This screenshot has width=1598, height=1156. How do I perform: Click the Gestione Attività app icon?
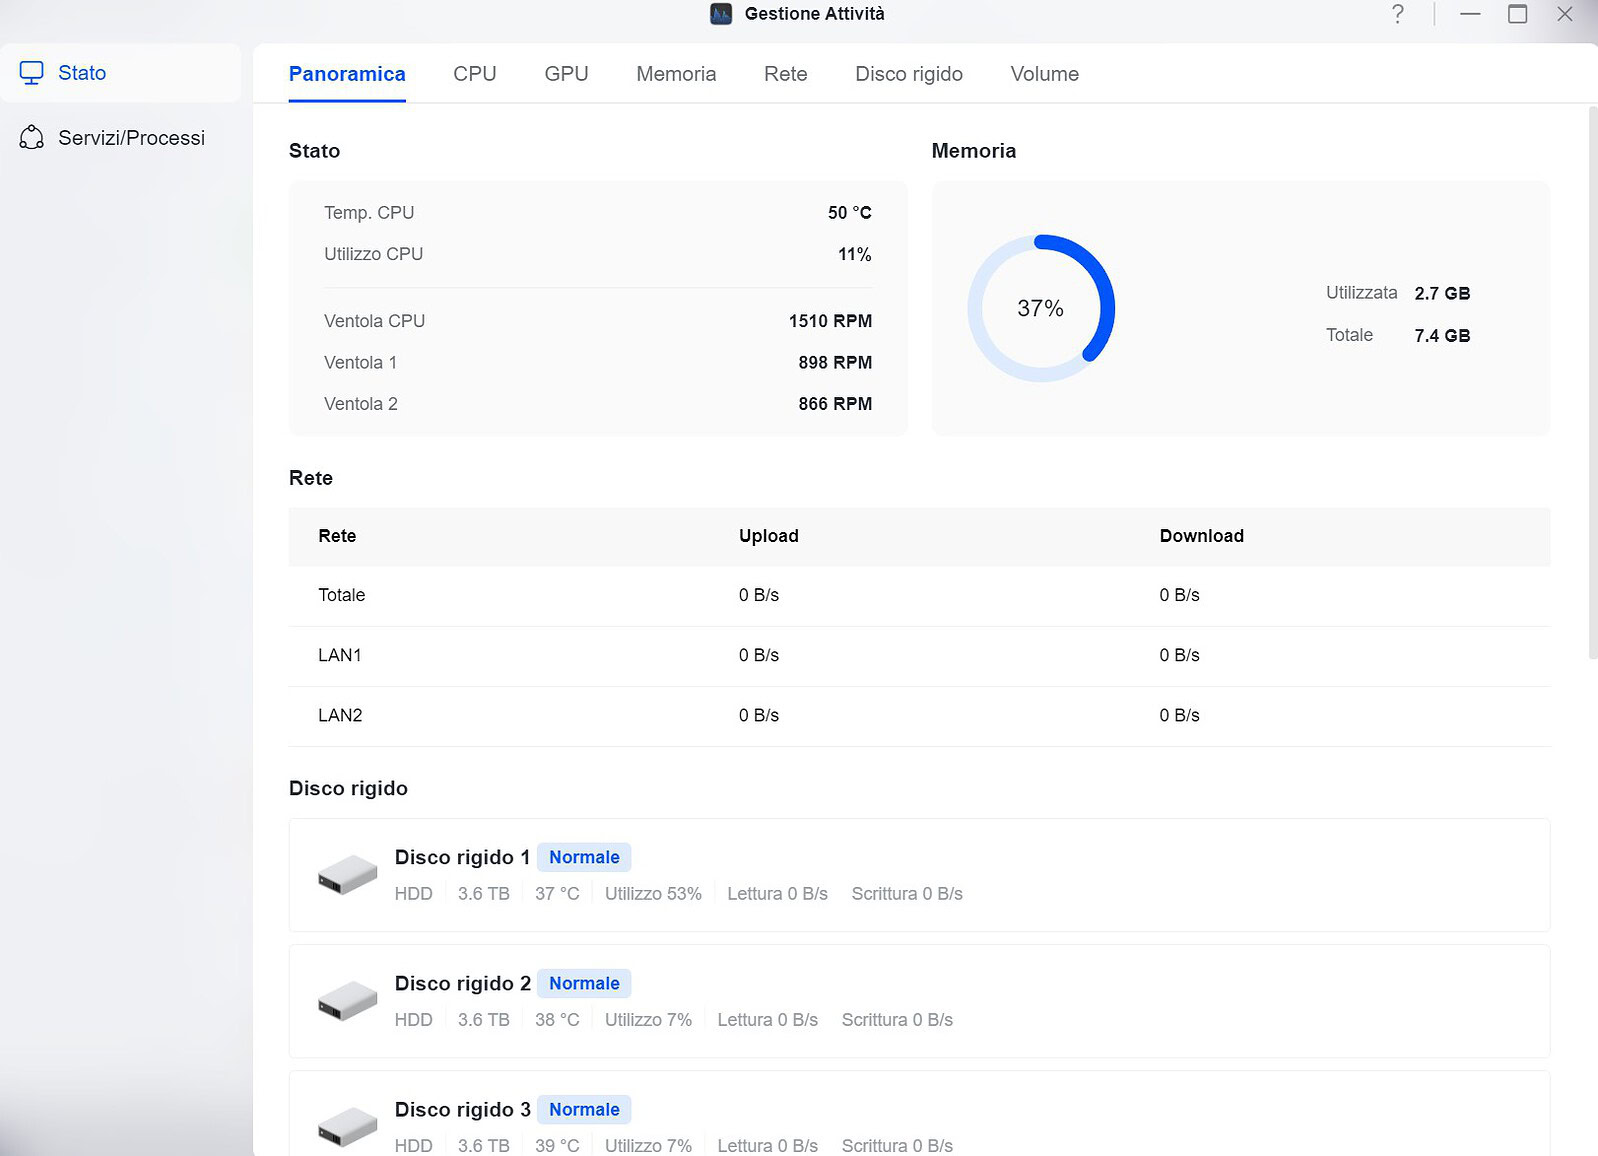721,14
